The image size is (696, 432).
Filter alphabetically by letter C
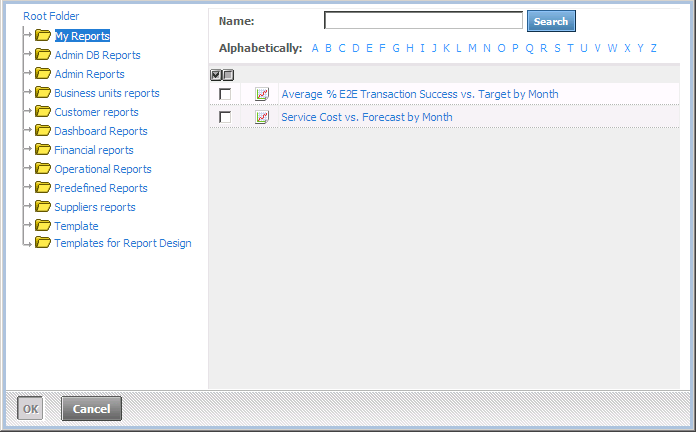(x=342, y=48)
